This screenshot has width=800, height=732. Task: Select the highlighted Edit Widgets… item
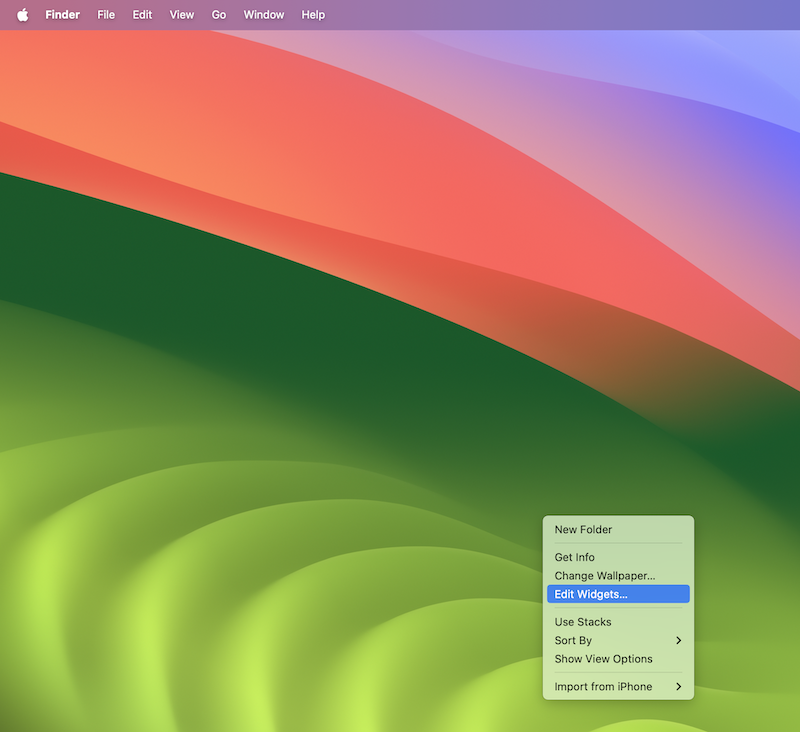[x=591, y=594]
